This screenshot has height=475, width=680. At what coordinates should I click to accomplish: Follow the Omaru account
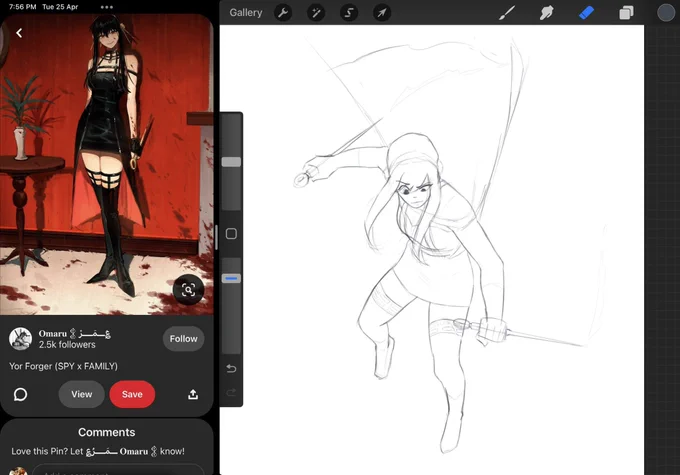click(183, 339)
